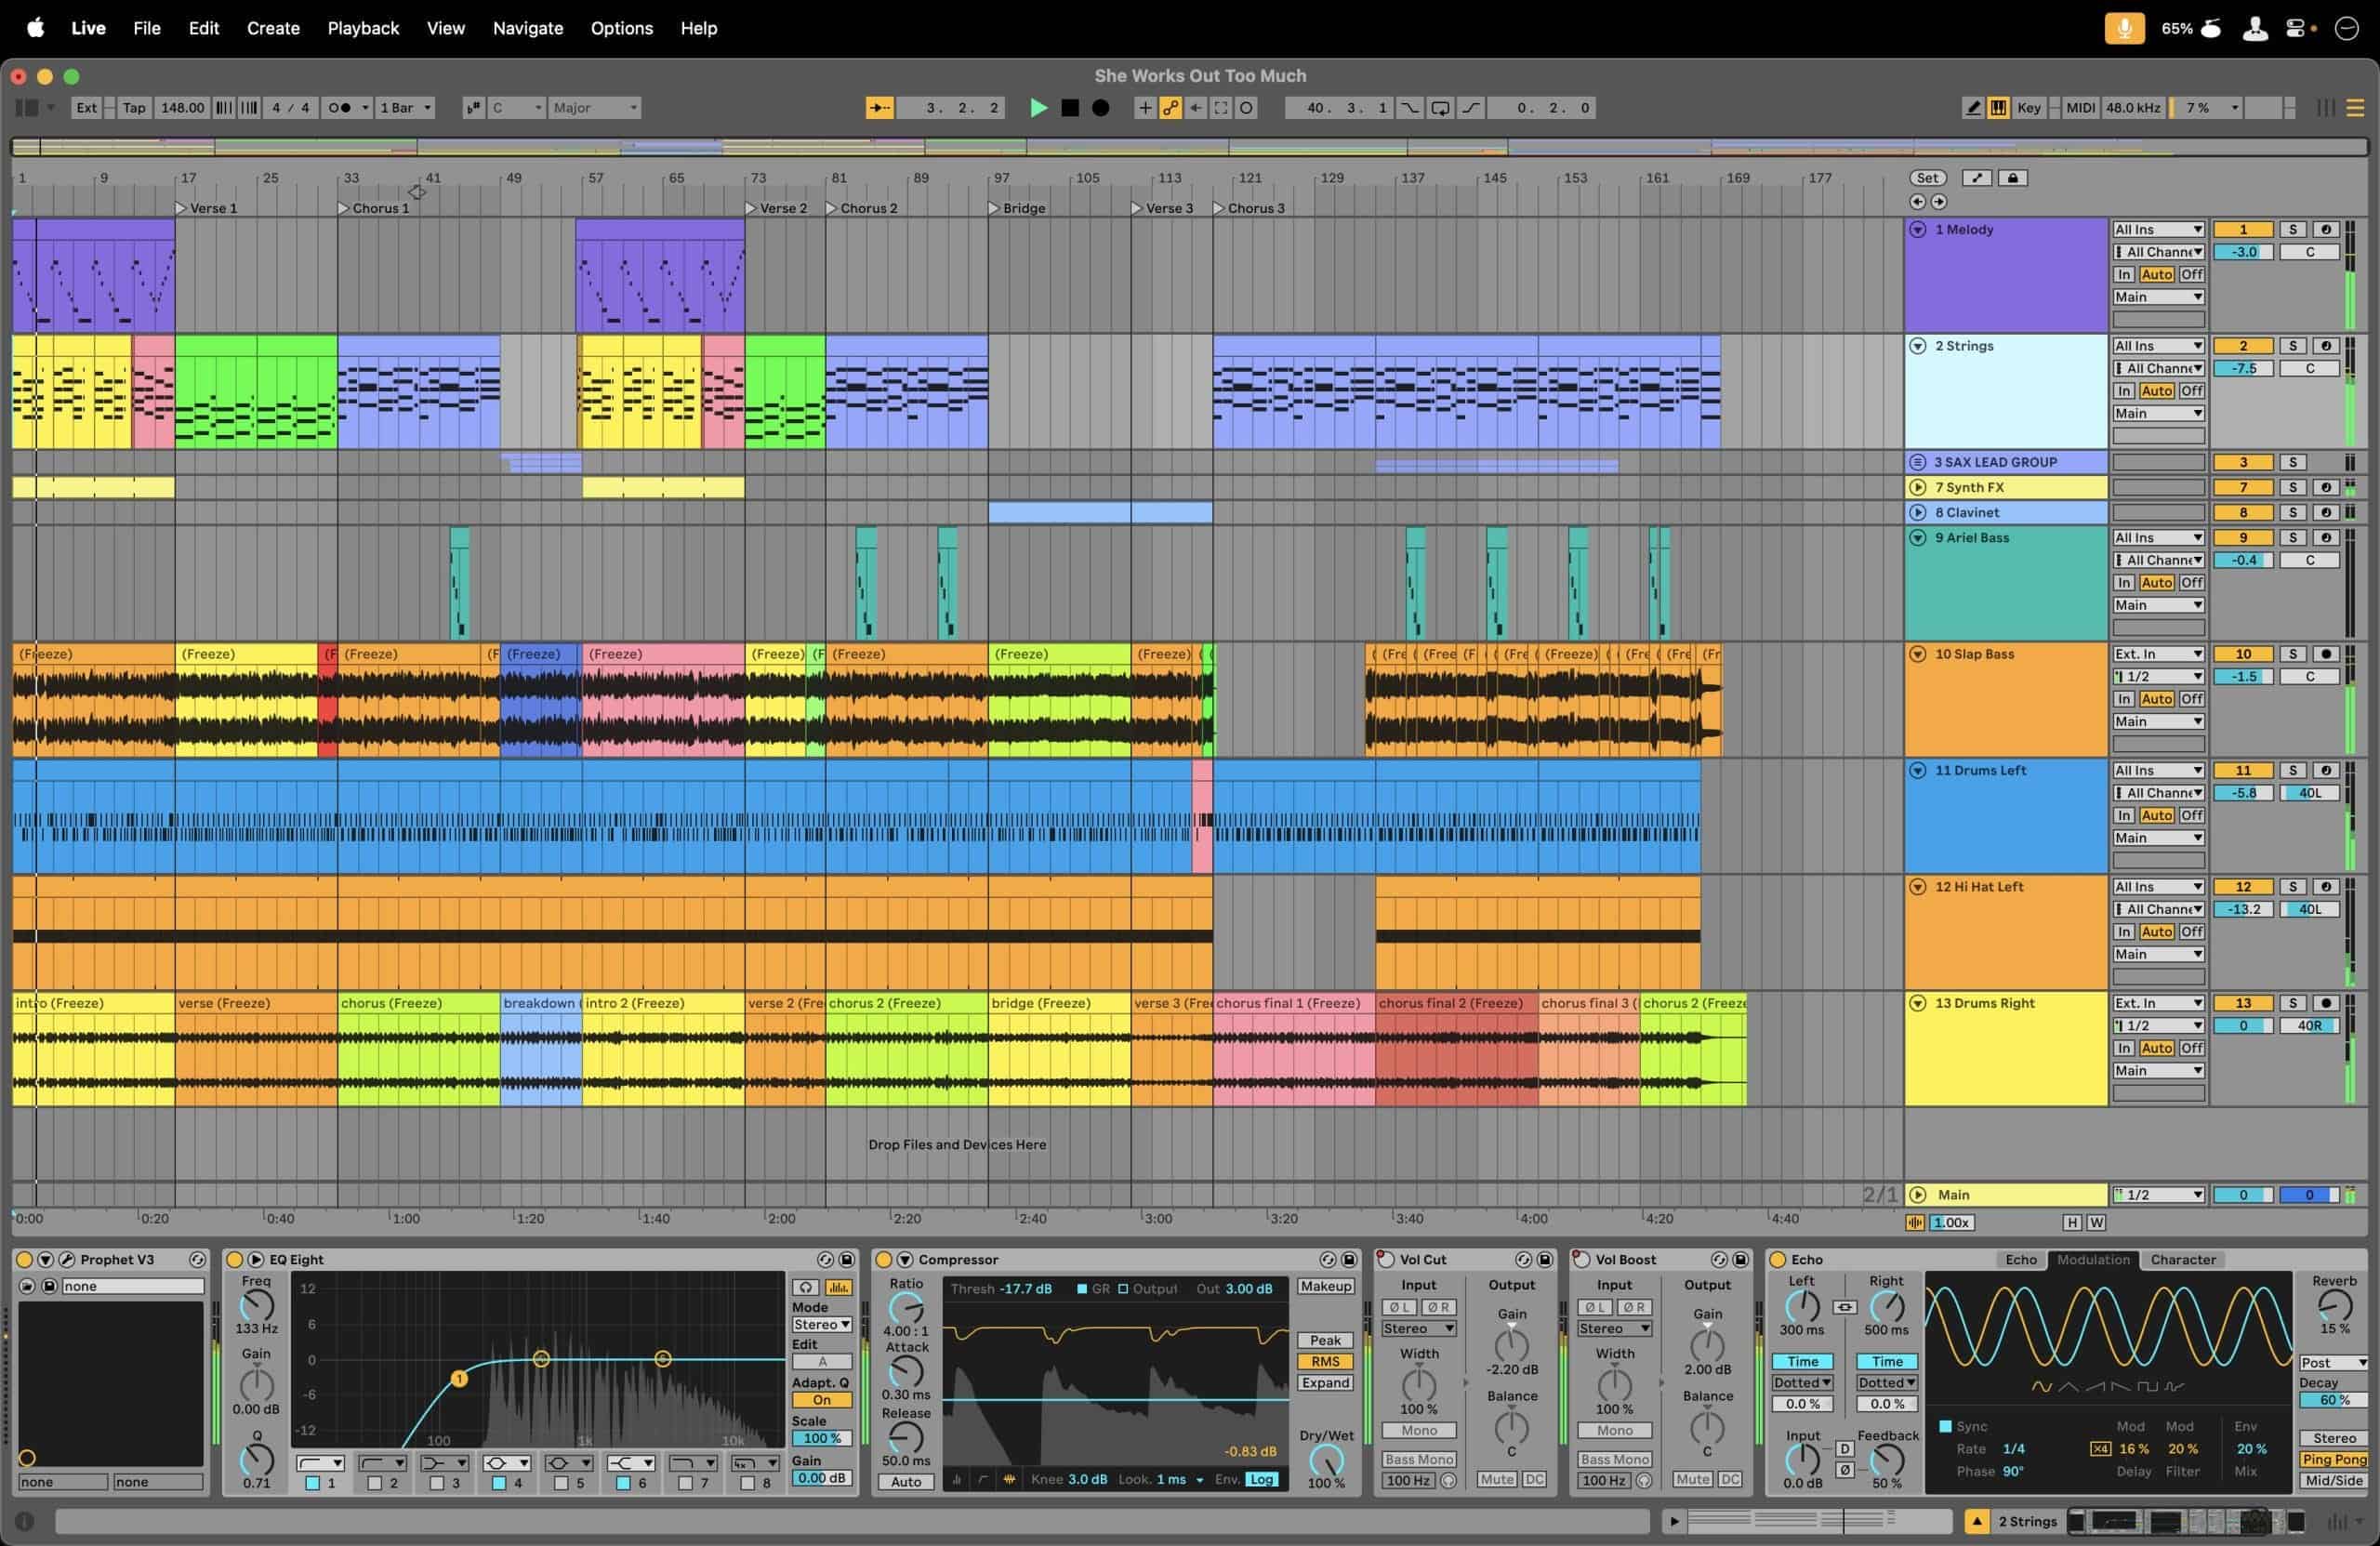Select Expand mode in Compressor
This screenshot has height=1546, width=2380.
[1326, 1383]
